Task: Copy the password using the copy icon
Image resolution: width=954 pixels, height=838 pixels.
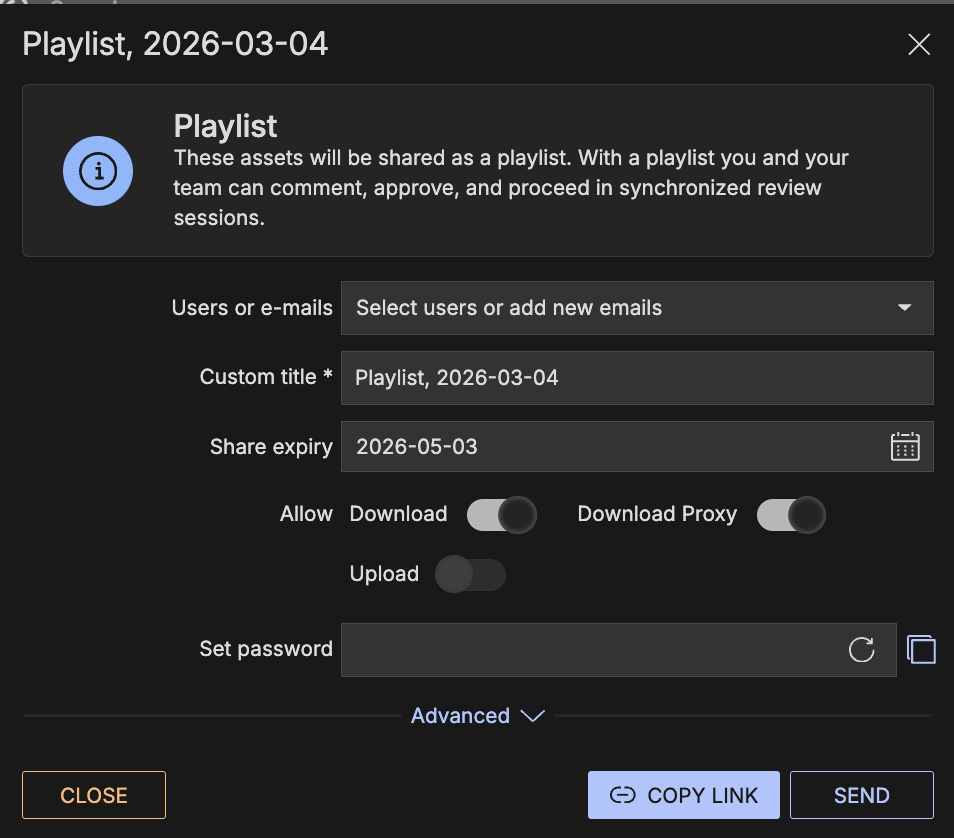Action: (x=921, y=650)
